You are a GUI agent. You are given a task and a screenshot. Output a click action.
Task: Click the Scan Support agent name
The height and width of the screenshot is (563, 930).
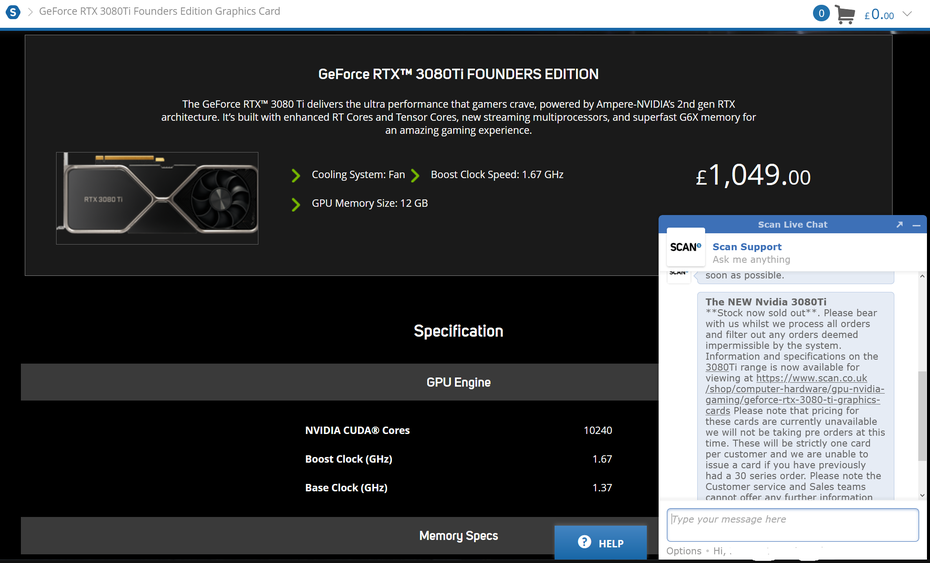[x=747, y=247]
